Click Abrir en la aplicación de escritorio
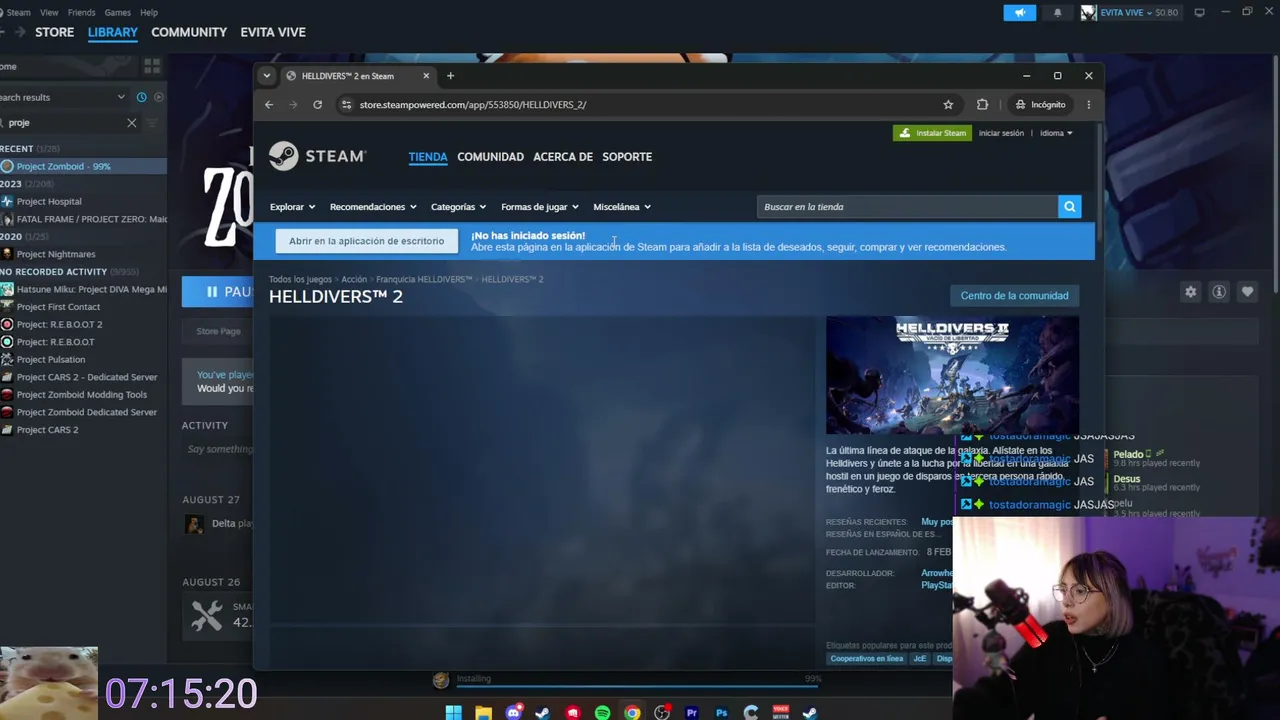This screenshot has height=720, width=1280. pos(366,241)
